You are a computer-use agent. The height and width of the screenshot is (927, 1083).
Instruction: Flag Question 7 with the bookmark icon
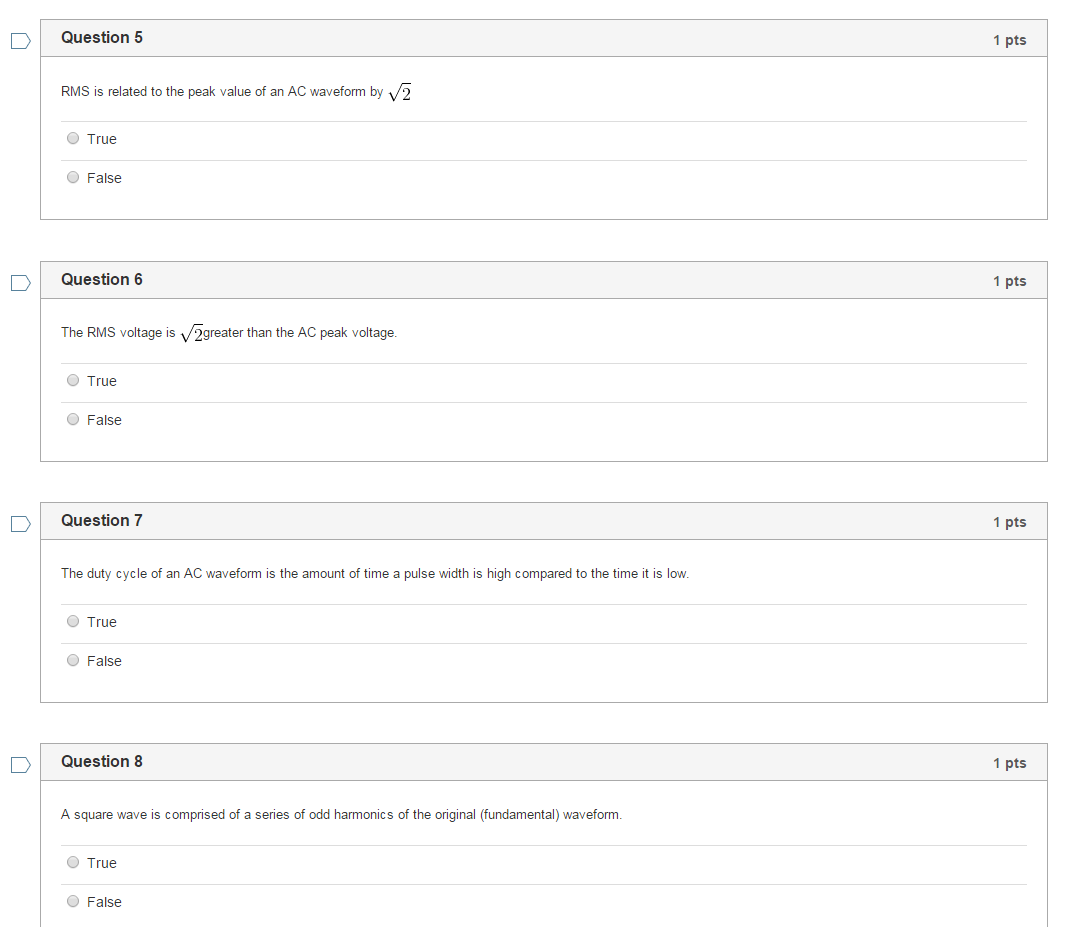pyautogui.click(x=21, y=524)
